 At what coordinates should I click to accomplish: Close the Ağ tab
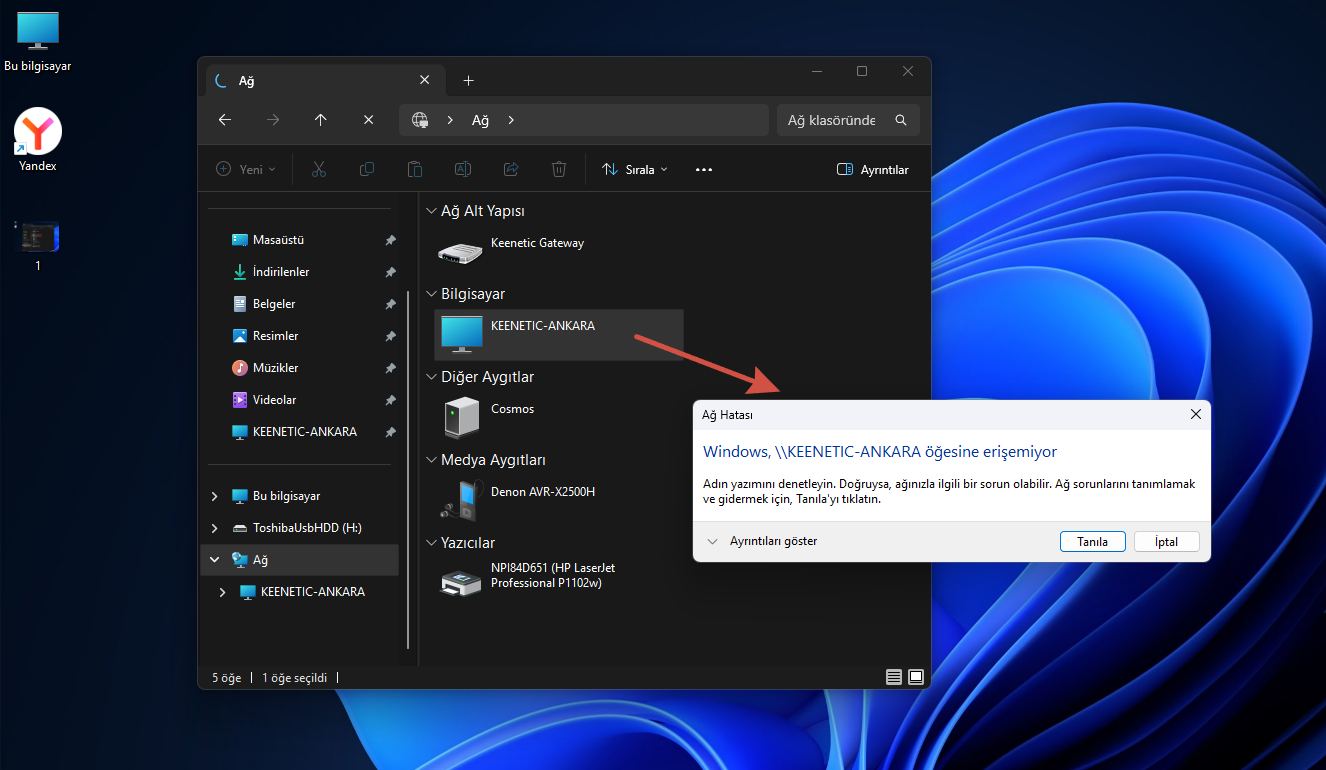click(425, 81)
